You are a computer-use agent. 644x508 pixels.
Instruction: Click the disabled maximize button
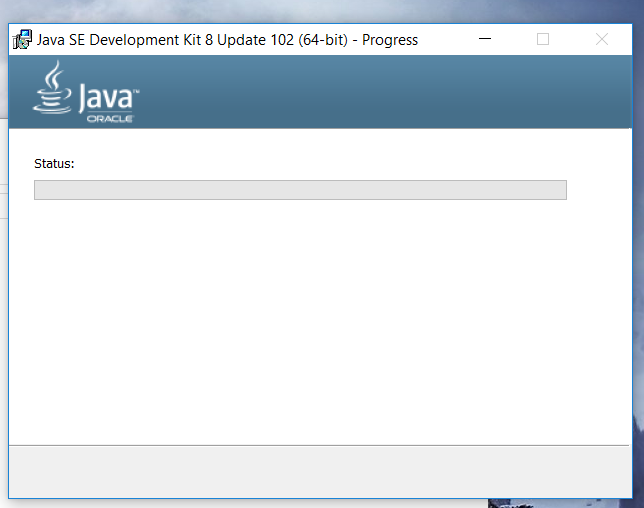[x=543, y=39]
